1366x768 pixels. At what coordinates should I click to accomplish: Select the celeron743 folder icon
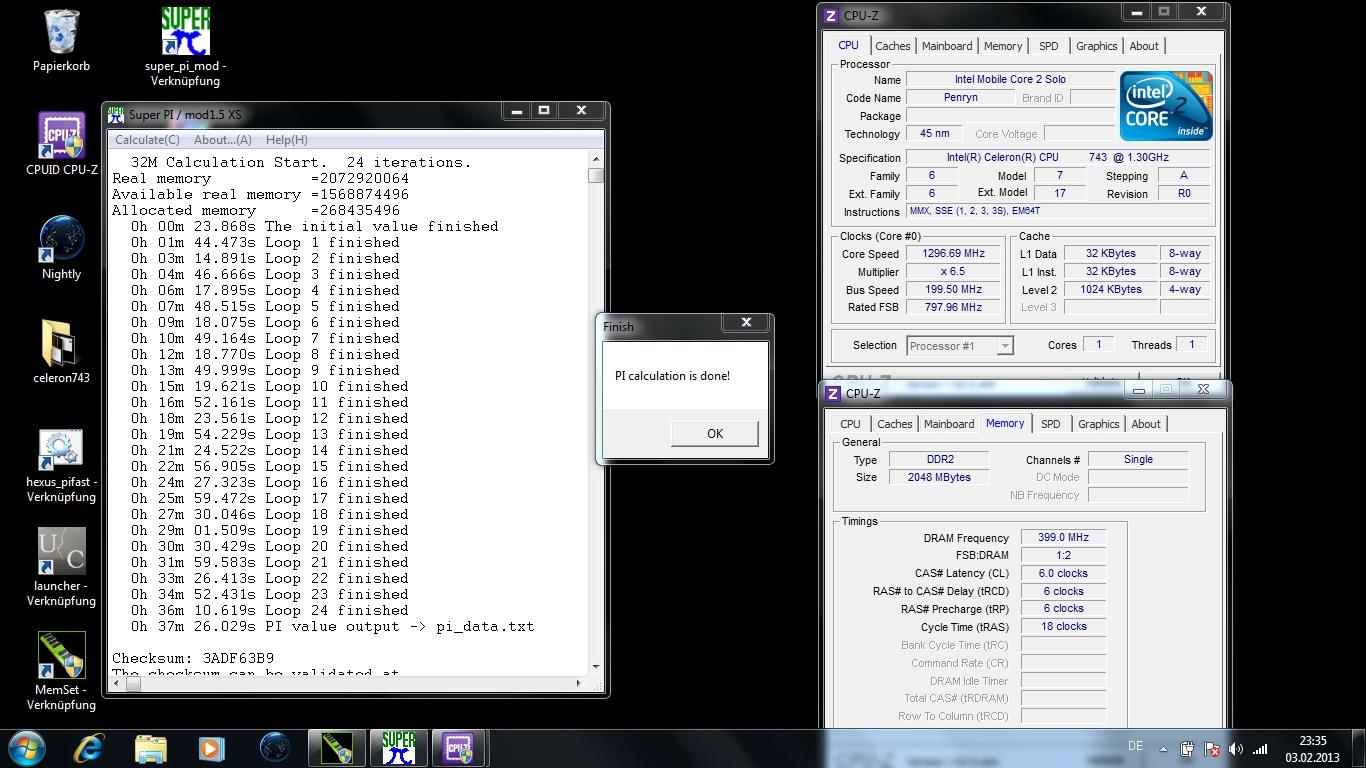tap(61, 344)
